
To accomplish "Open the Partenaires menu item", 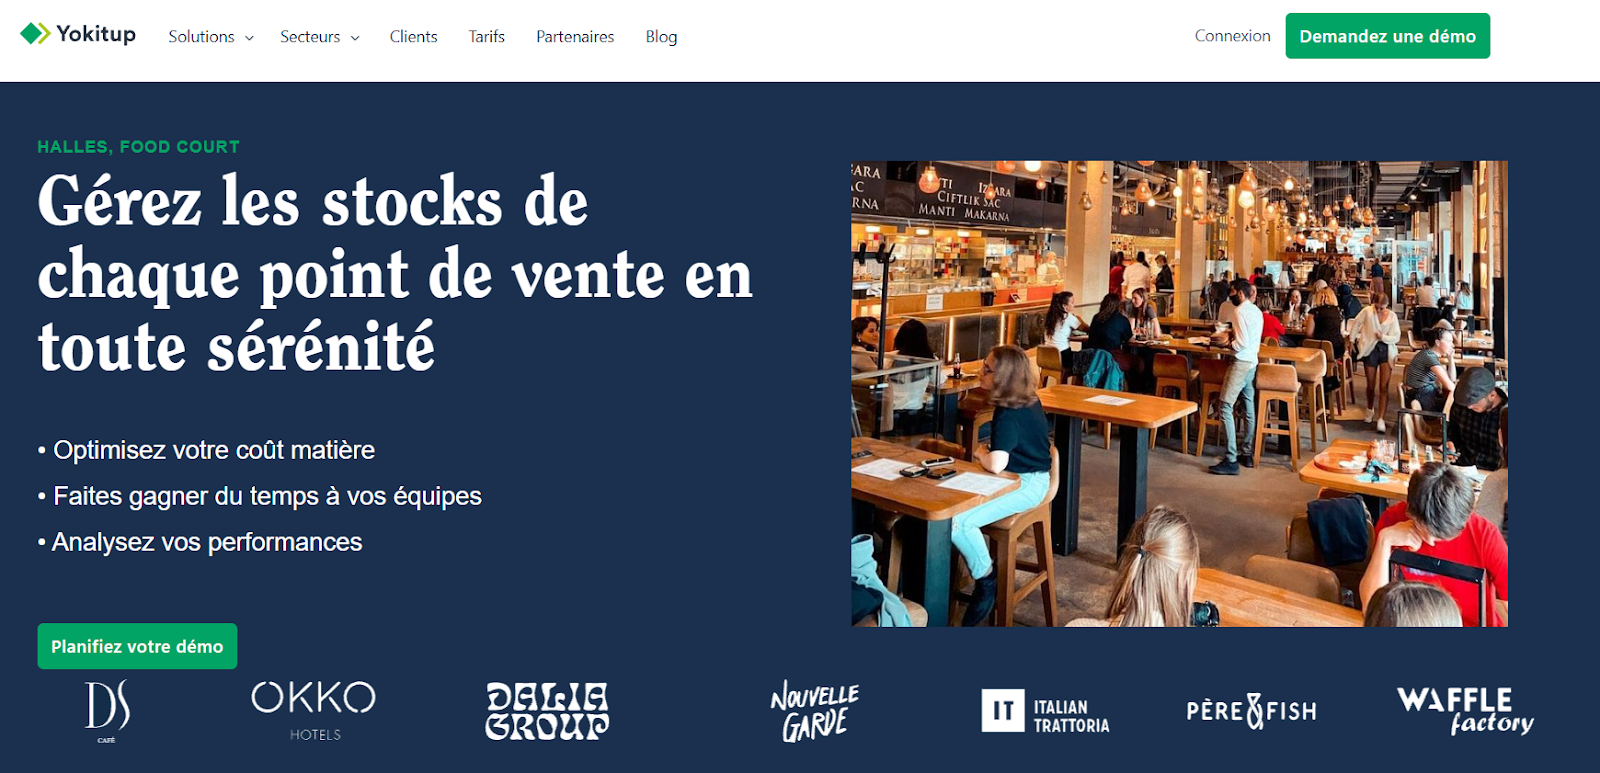I will pos(575,37).
